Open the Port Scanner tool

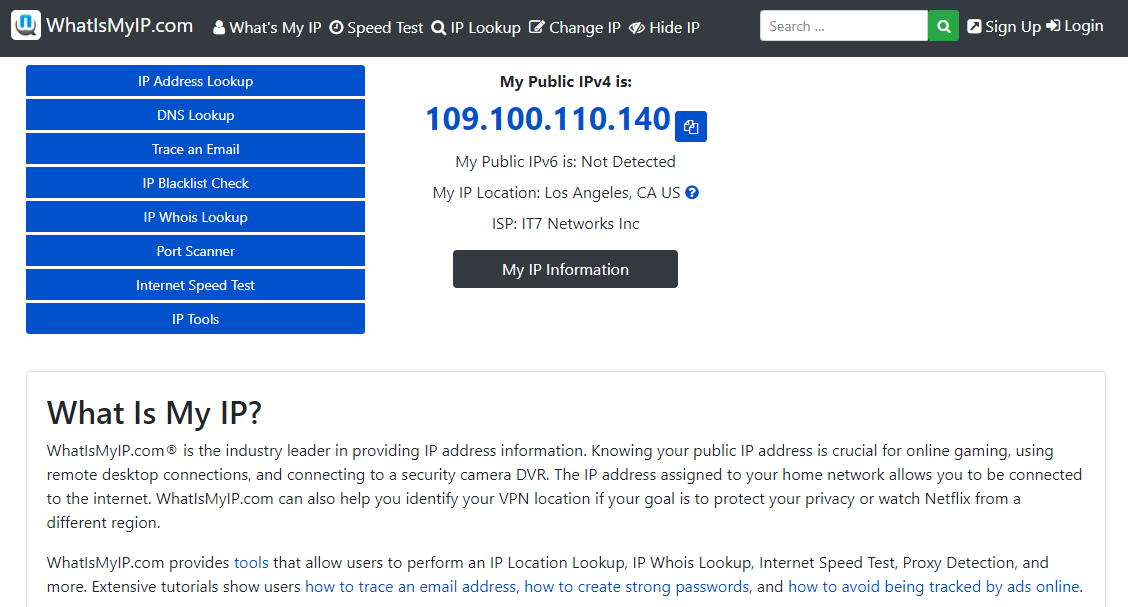[x=196, y=251]
